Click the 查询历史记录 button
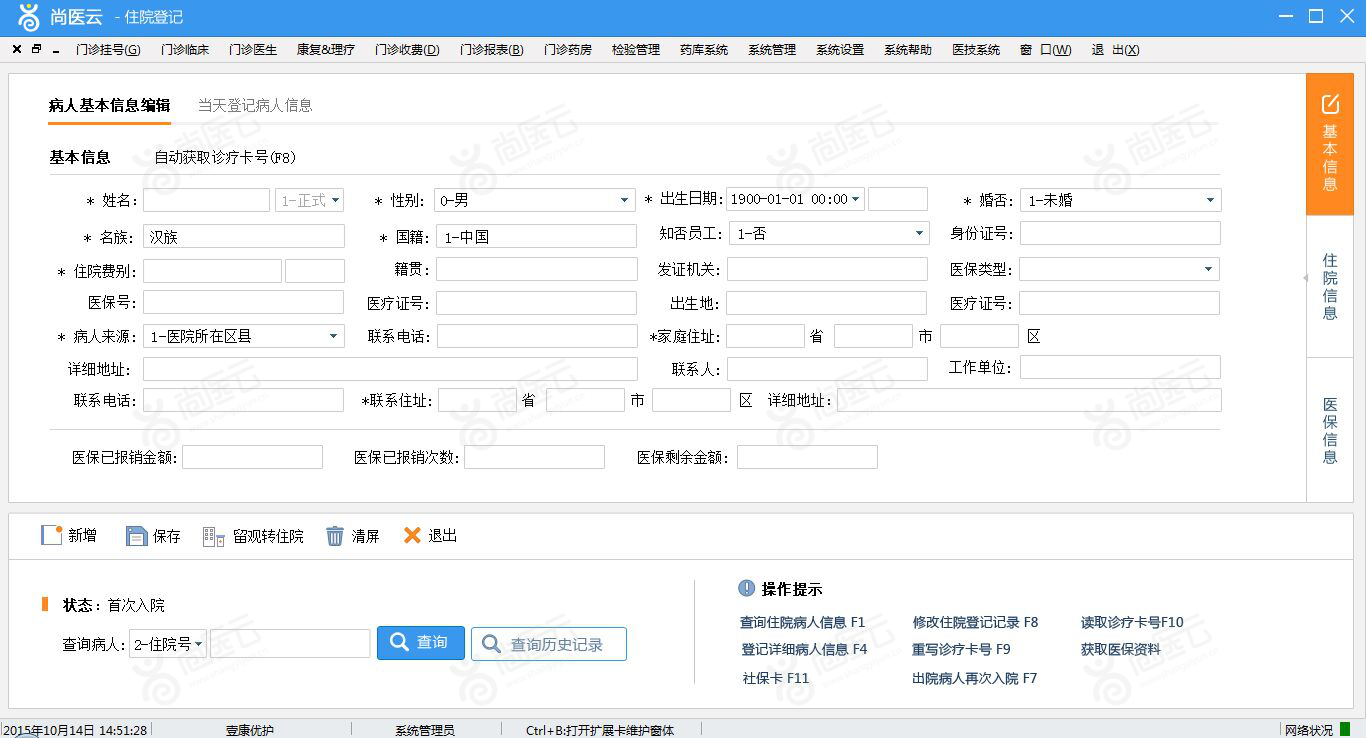 pyautogui.click(x=549, y=644)
